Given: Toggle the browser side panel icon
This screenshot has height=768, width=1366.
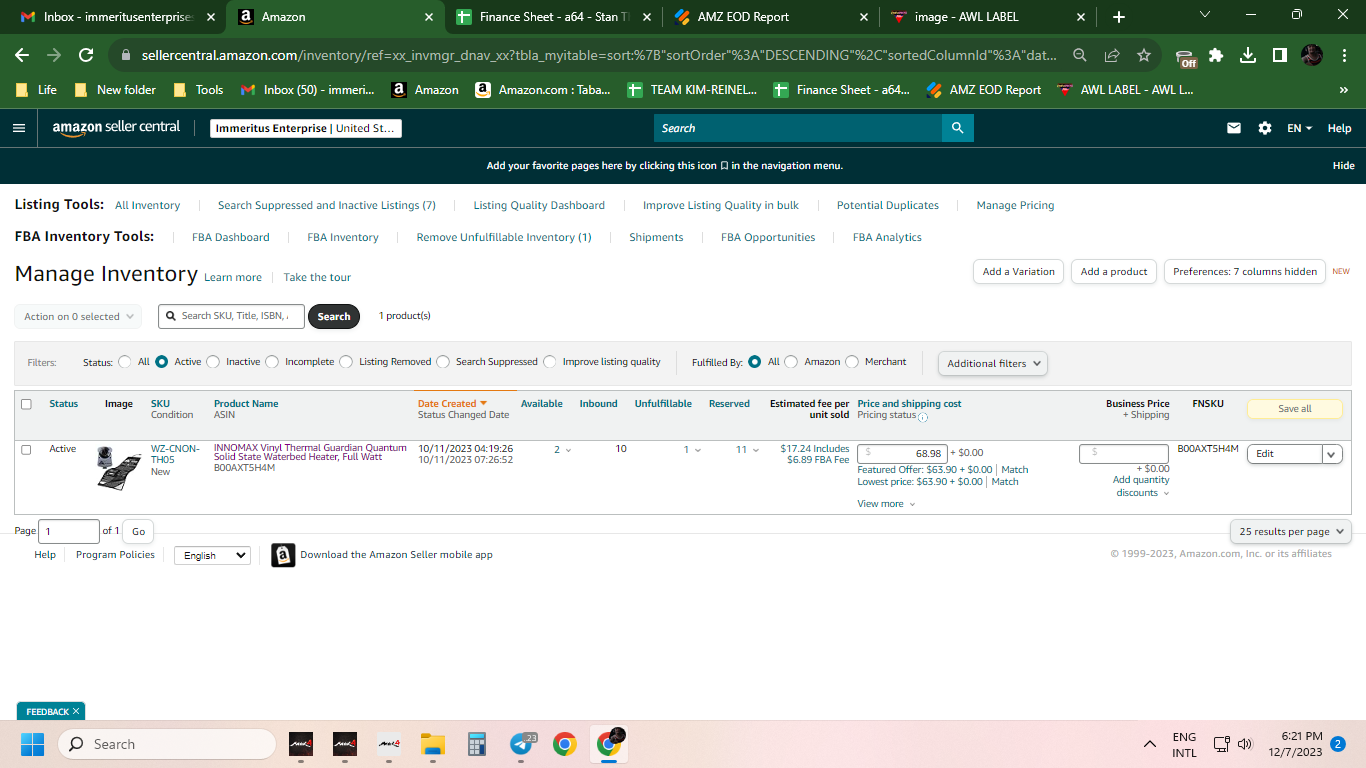Looking at the screenshot, I should coord(1280,55).
